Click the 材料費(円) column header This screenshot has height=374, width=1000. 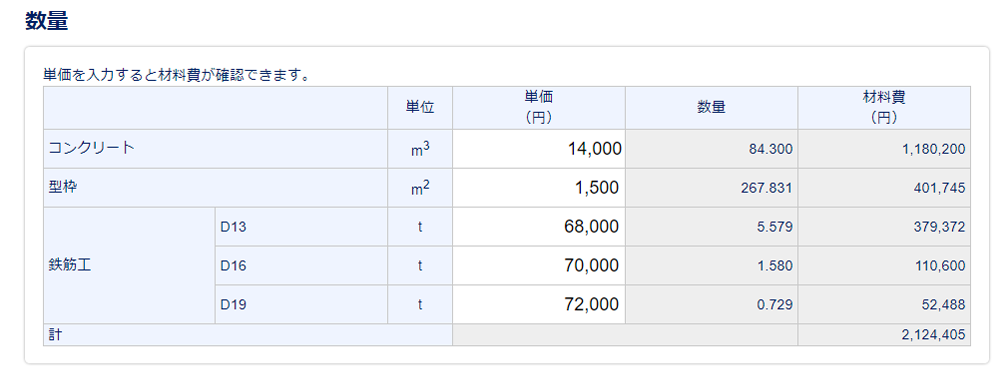coord(884,107)
